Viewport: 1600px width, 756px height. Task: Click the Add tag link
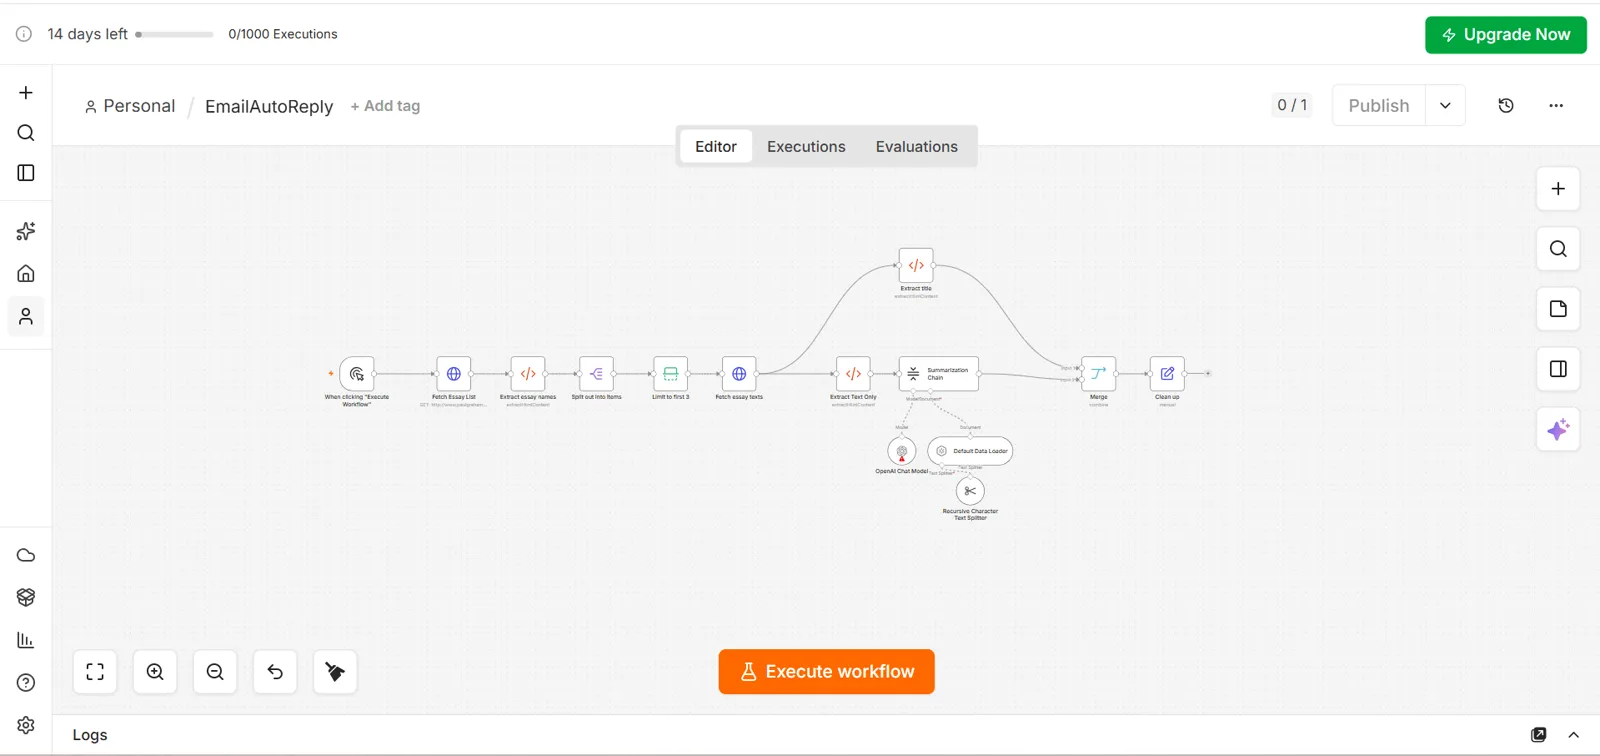point(385,106)
